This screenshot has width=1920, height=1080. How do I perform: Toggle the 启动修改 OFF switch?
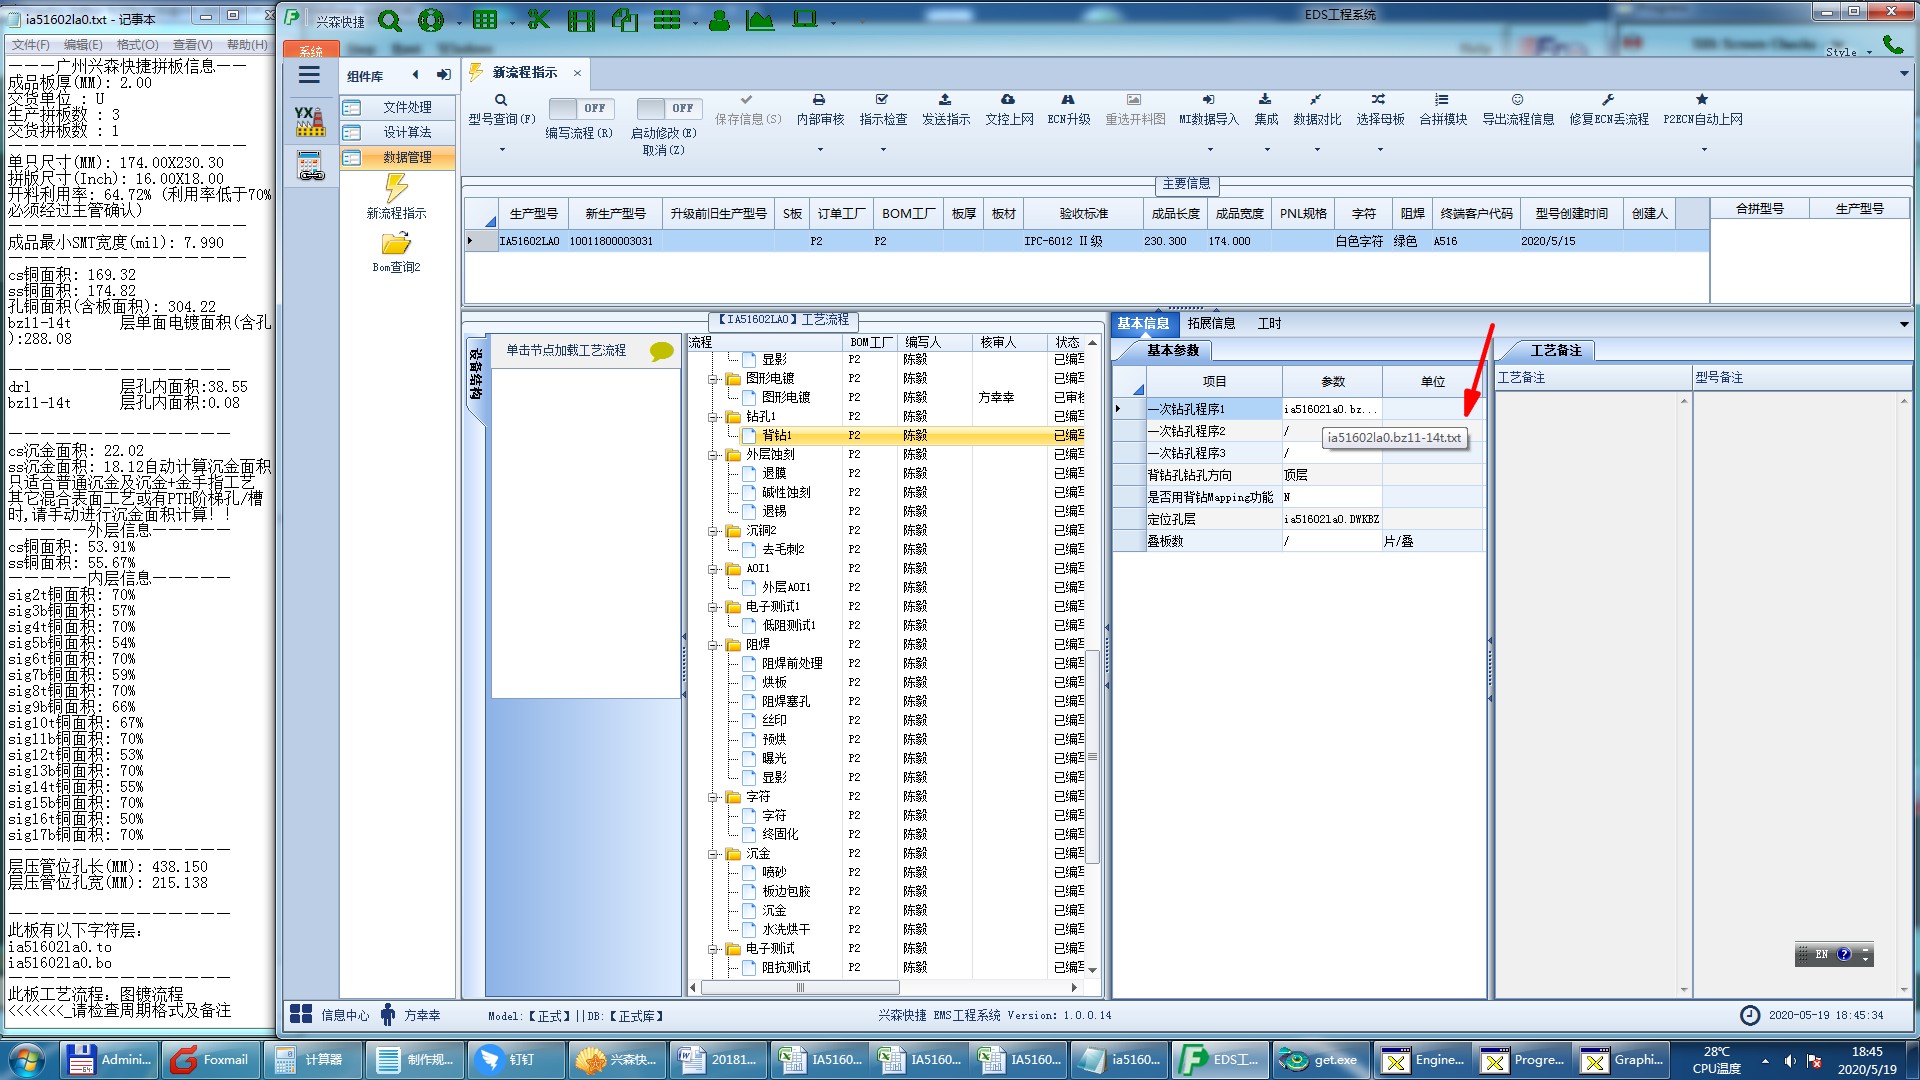(x=669, y=108)
